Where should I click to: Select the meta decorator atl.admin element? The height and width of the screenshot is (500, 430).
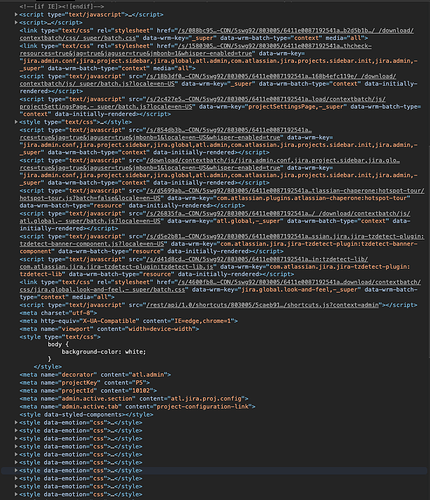tap(95, 375)
